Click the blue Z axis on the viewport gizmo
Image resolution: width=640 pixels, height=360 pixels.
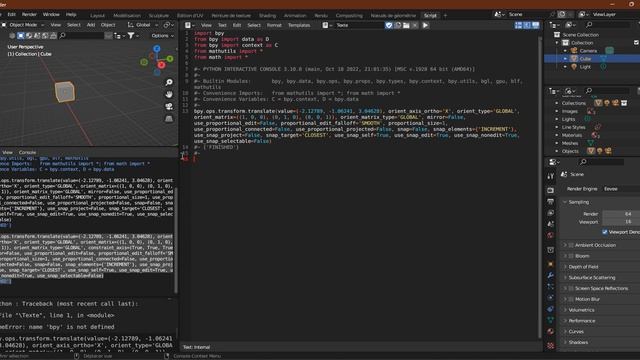[157, 49]
